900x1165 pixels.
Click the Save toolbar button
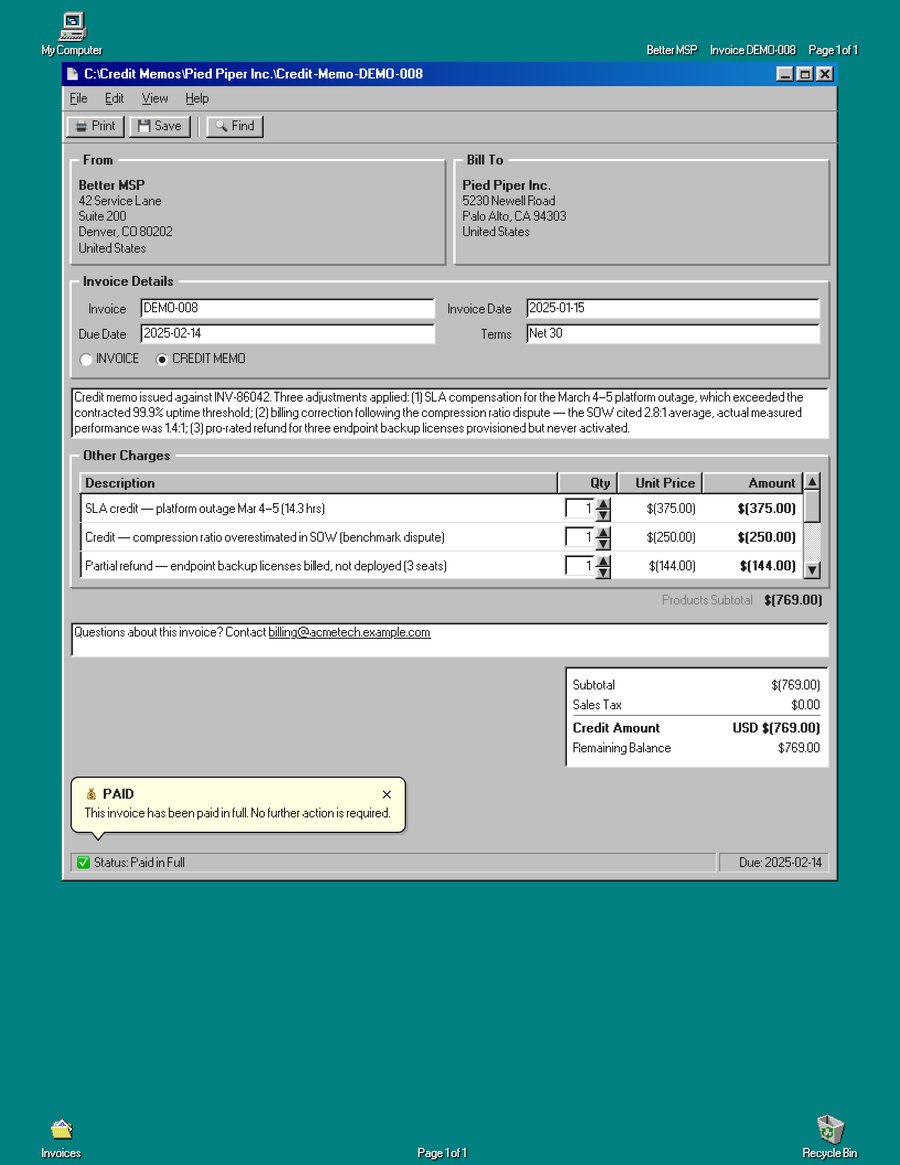pos(160,126)
